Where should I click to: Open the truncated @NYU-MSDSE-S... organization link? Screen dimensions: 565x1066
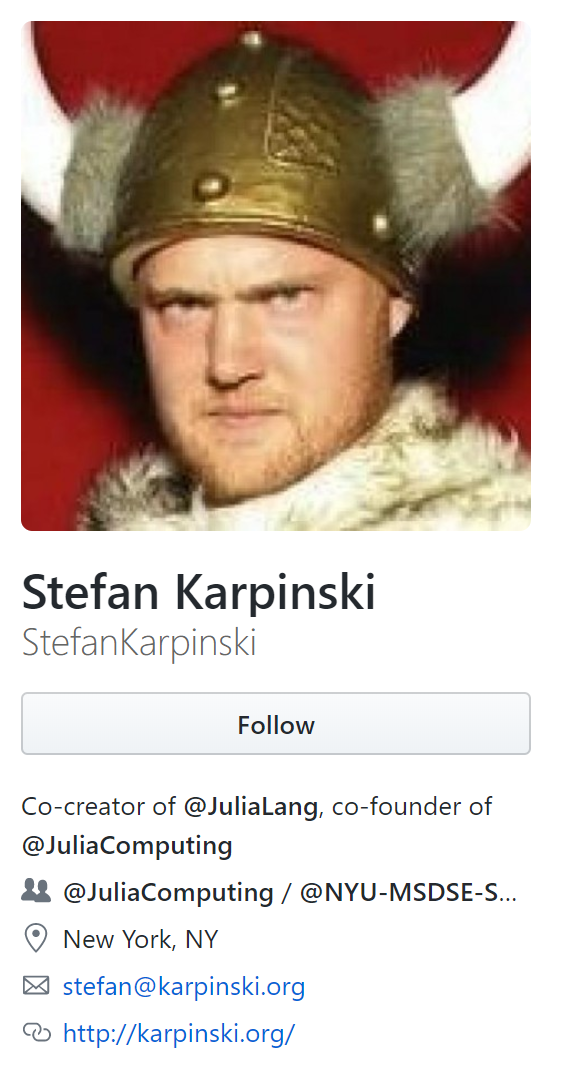[408, 893]
